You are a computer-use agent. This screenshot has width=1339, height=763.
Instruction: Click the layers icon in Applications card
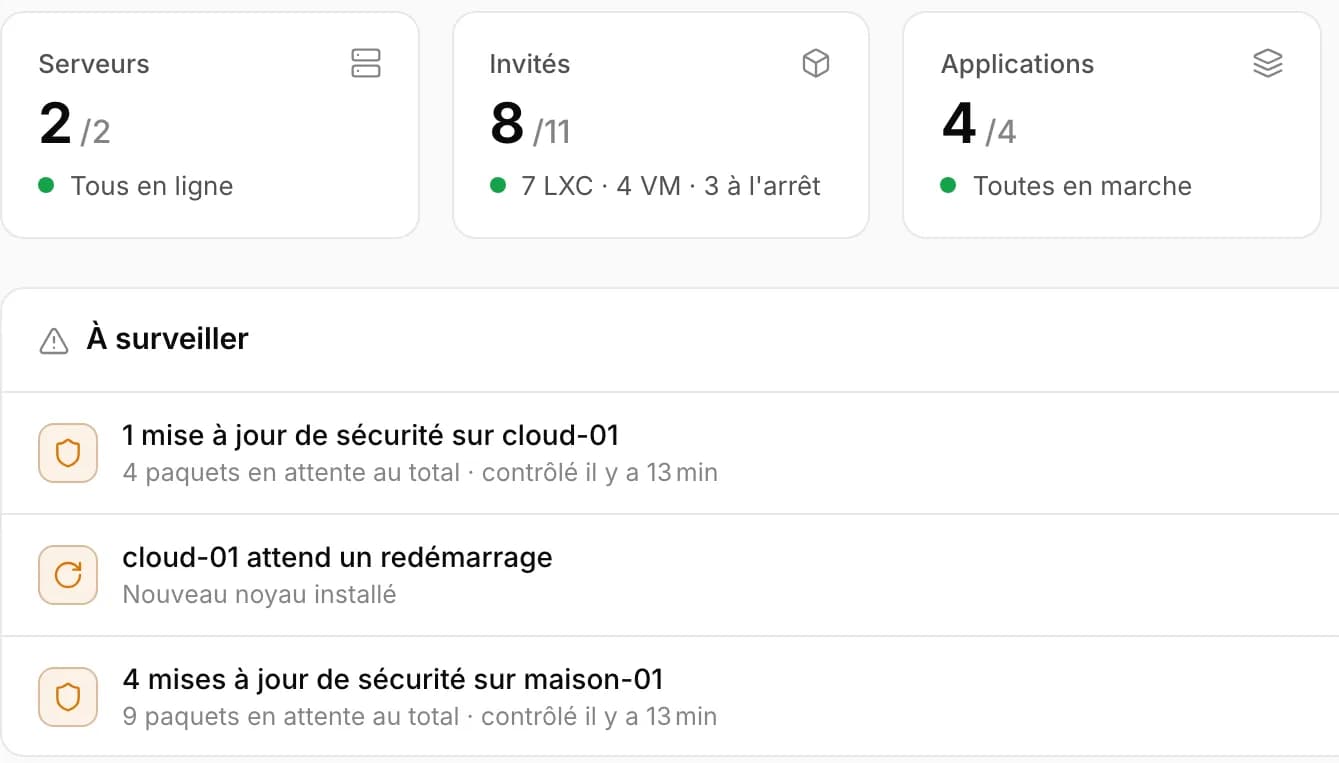(1267, 63)
